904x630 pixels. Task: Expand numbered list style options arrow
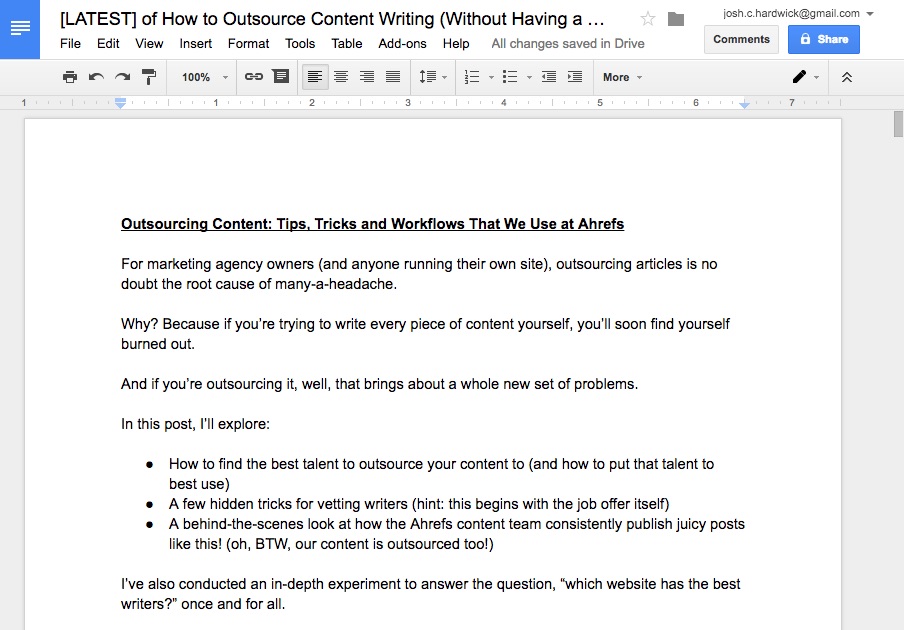pyautogui.click(x=491, y=77)
